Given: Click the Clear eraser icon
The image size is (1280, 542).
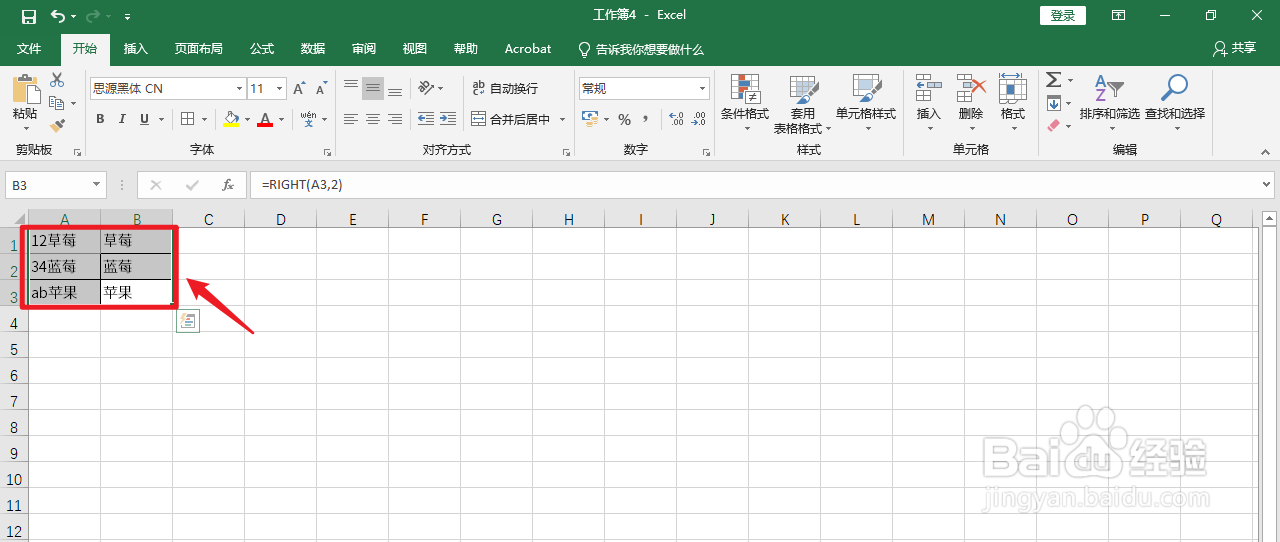Looking at the screenshot, I should (1053, 126).
